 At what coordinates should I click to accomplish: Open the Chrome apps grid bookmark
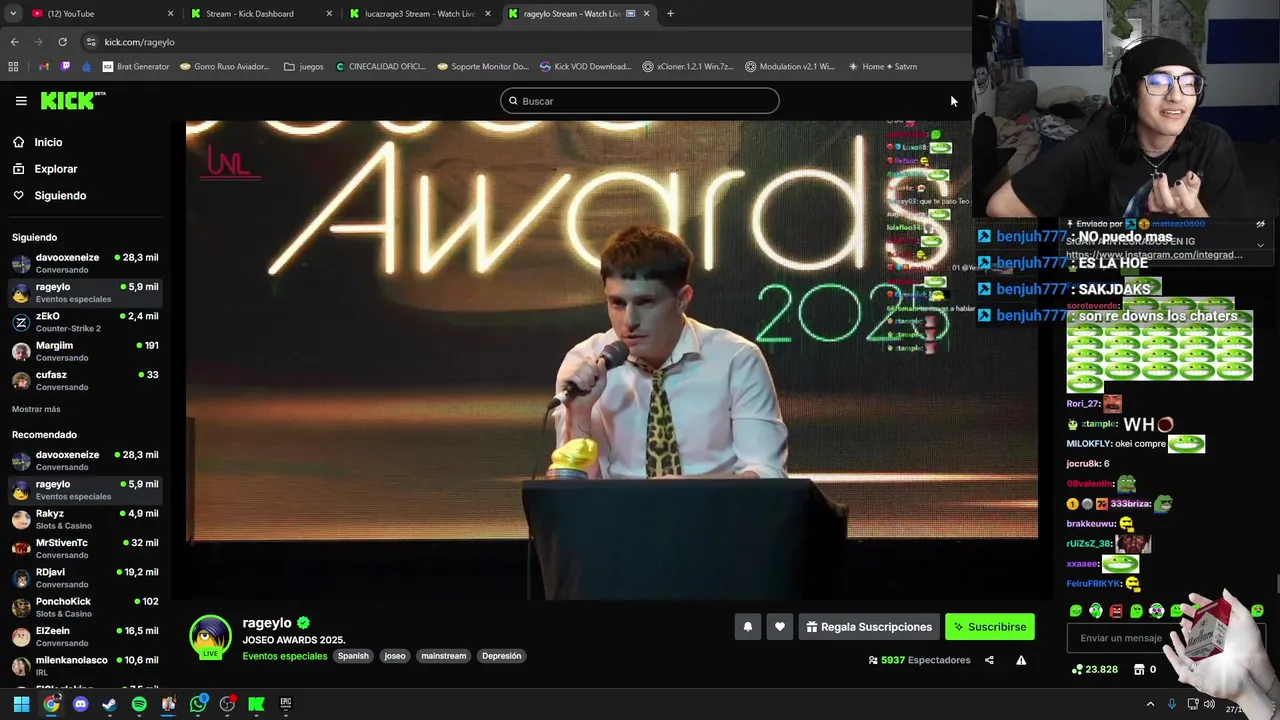(x=13, y=67)
